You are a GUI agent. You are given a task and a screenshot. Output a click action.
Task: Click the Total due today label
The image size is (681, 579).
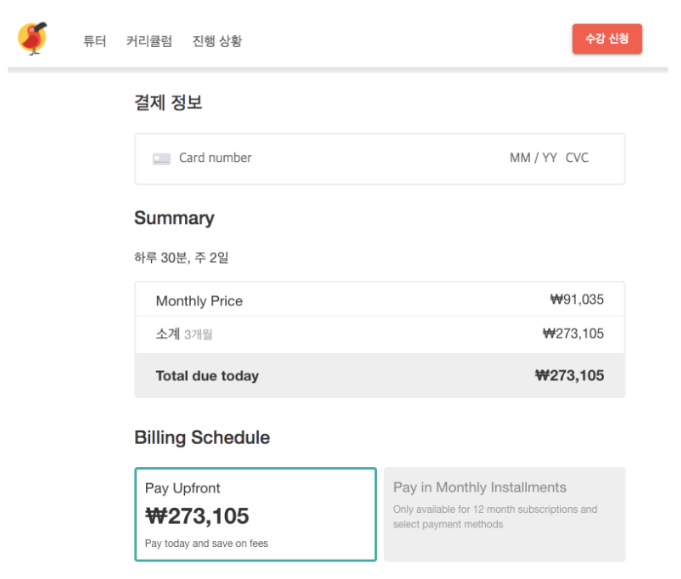207,376
